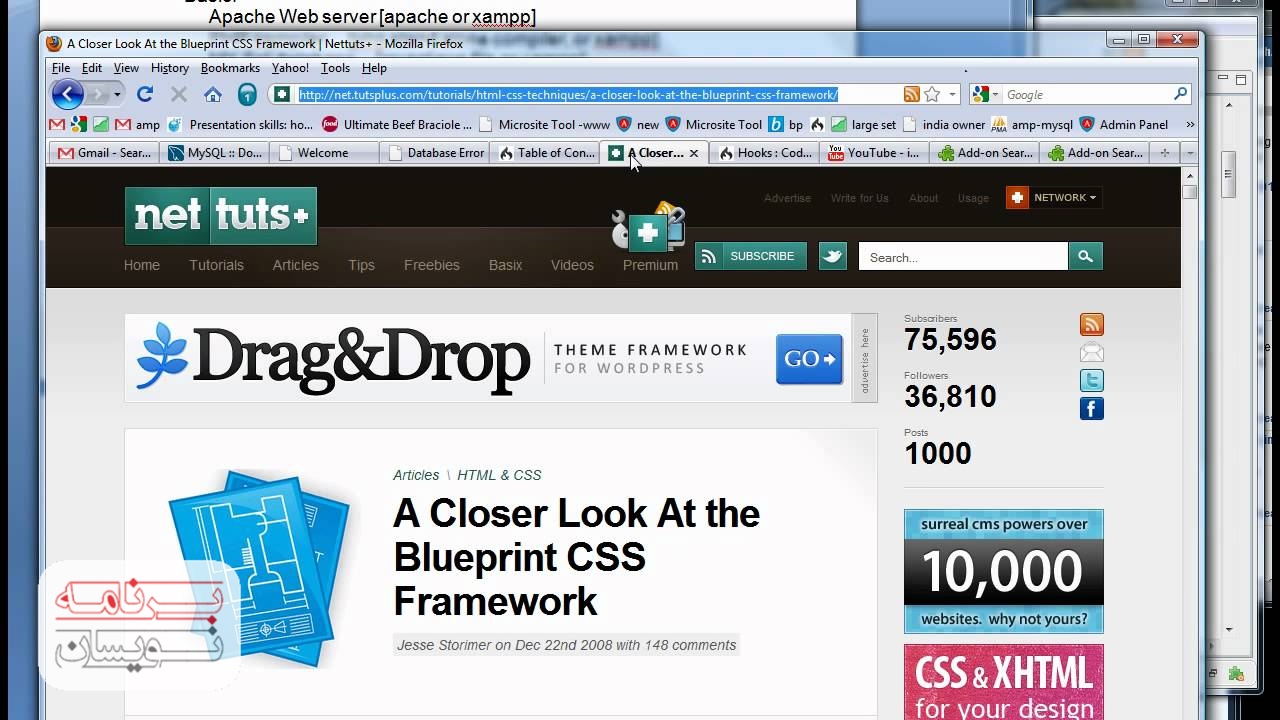Open the list all tabs dropdown
Viewport: 1280px width, 720px height.
click(1188, 153)
